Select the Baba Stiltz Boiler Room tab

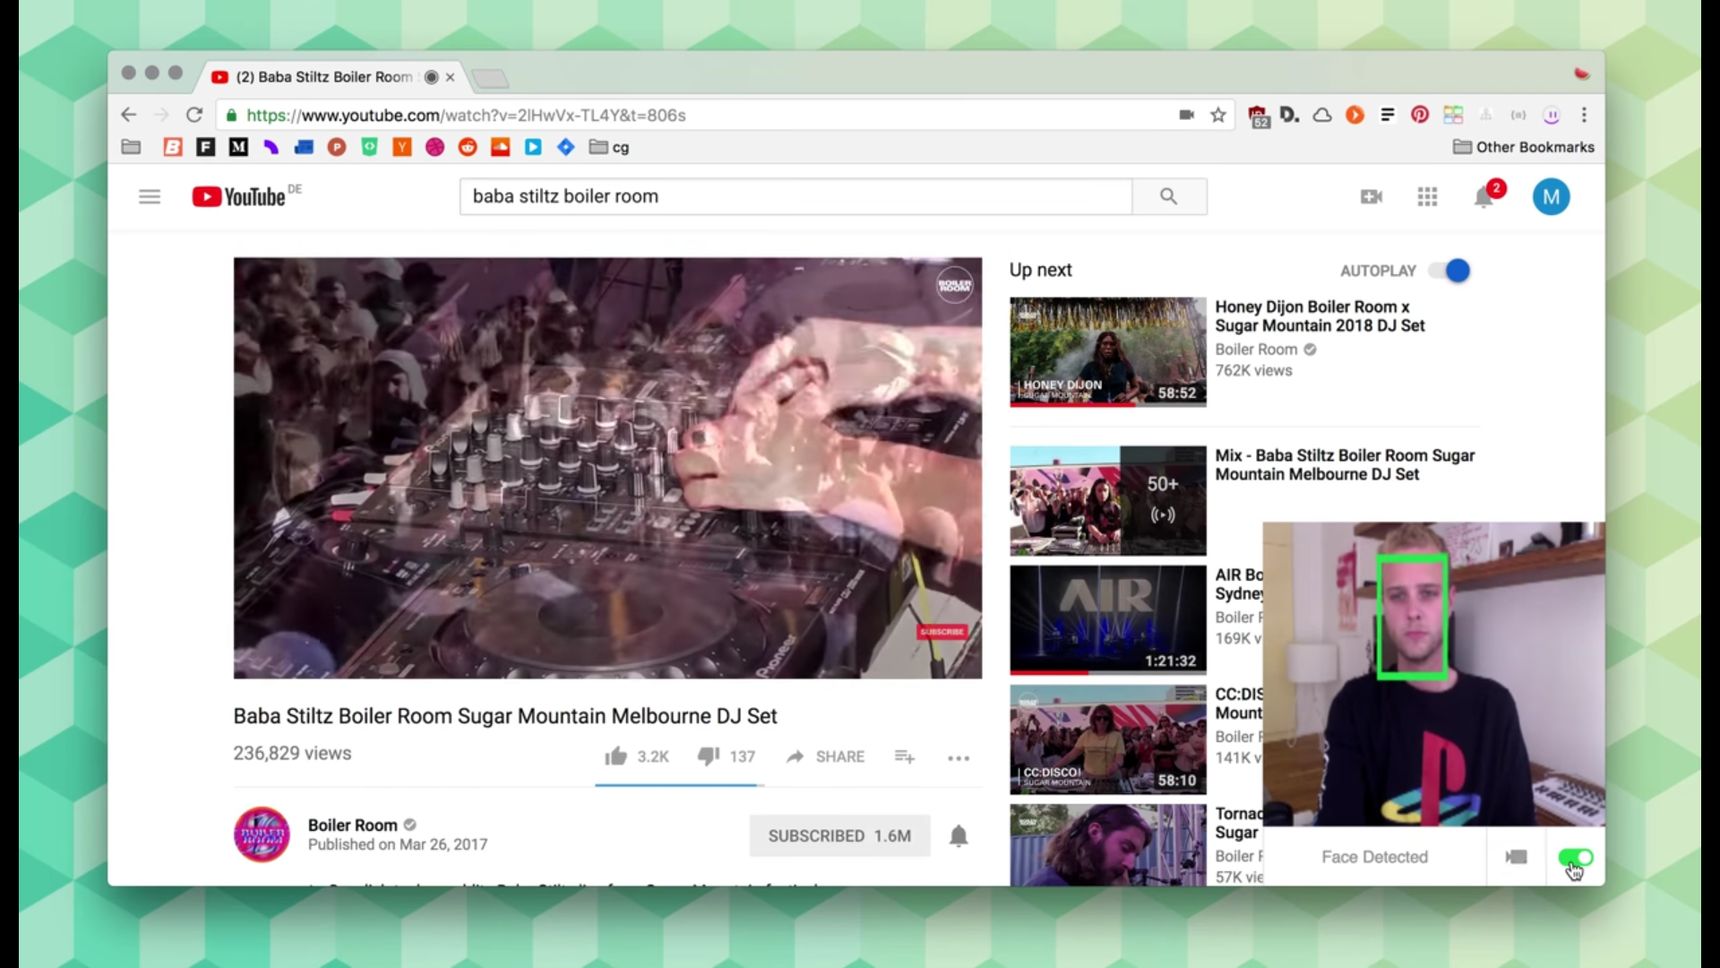(x=334, y=77)
